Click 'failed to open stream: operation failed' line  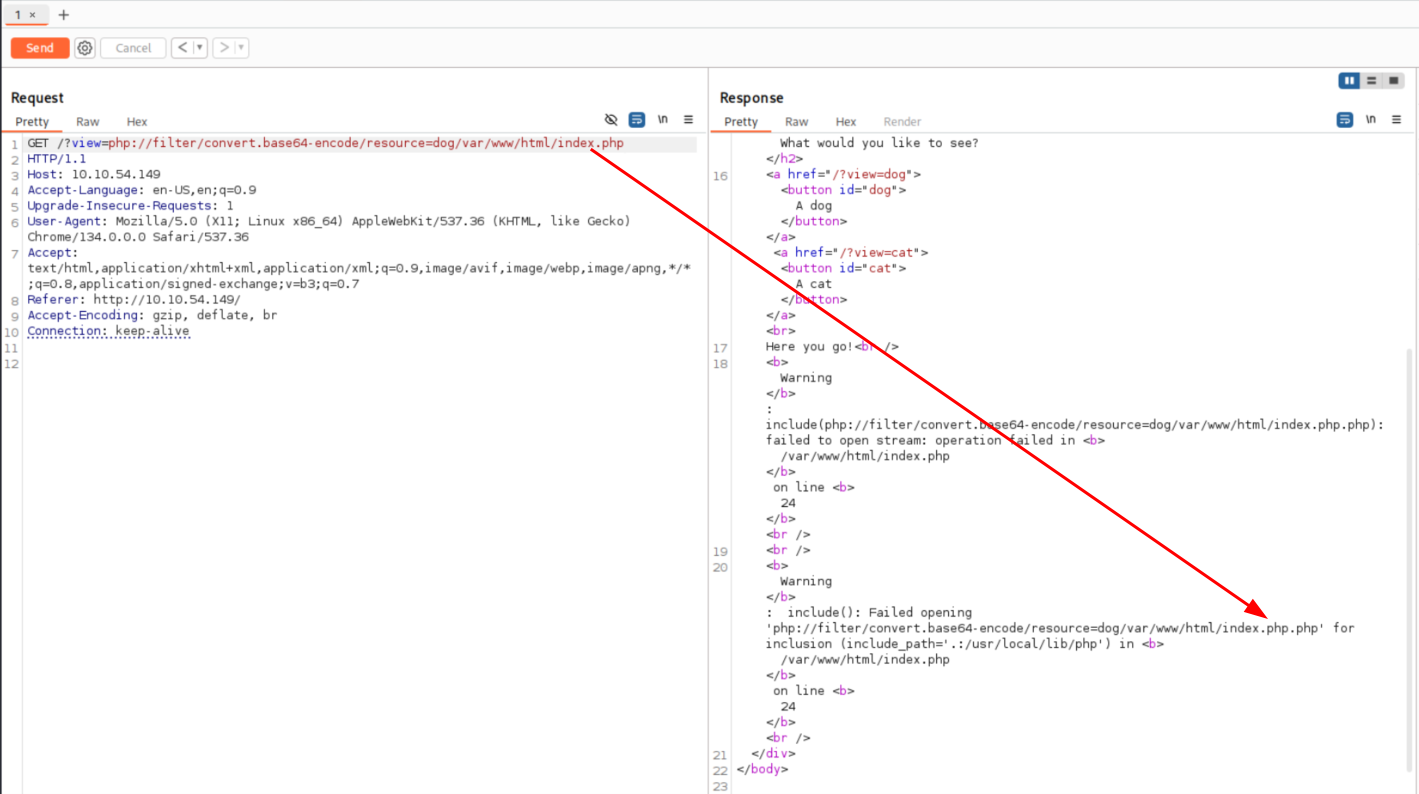(x=935, y=441)
